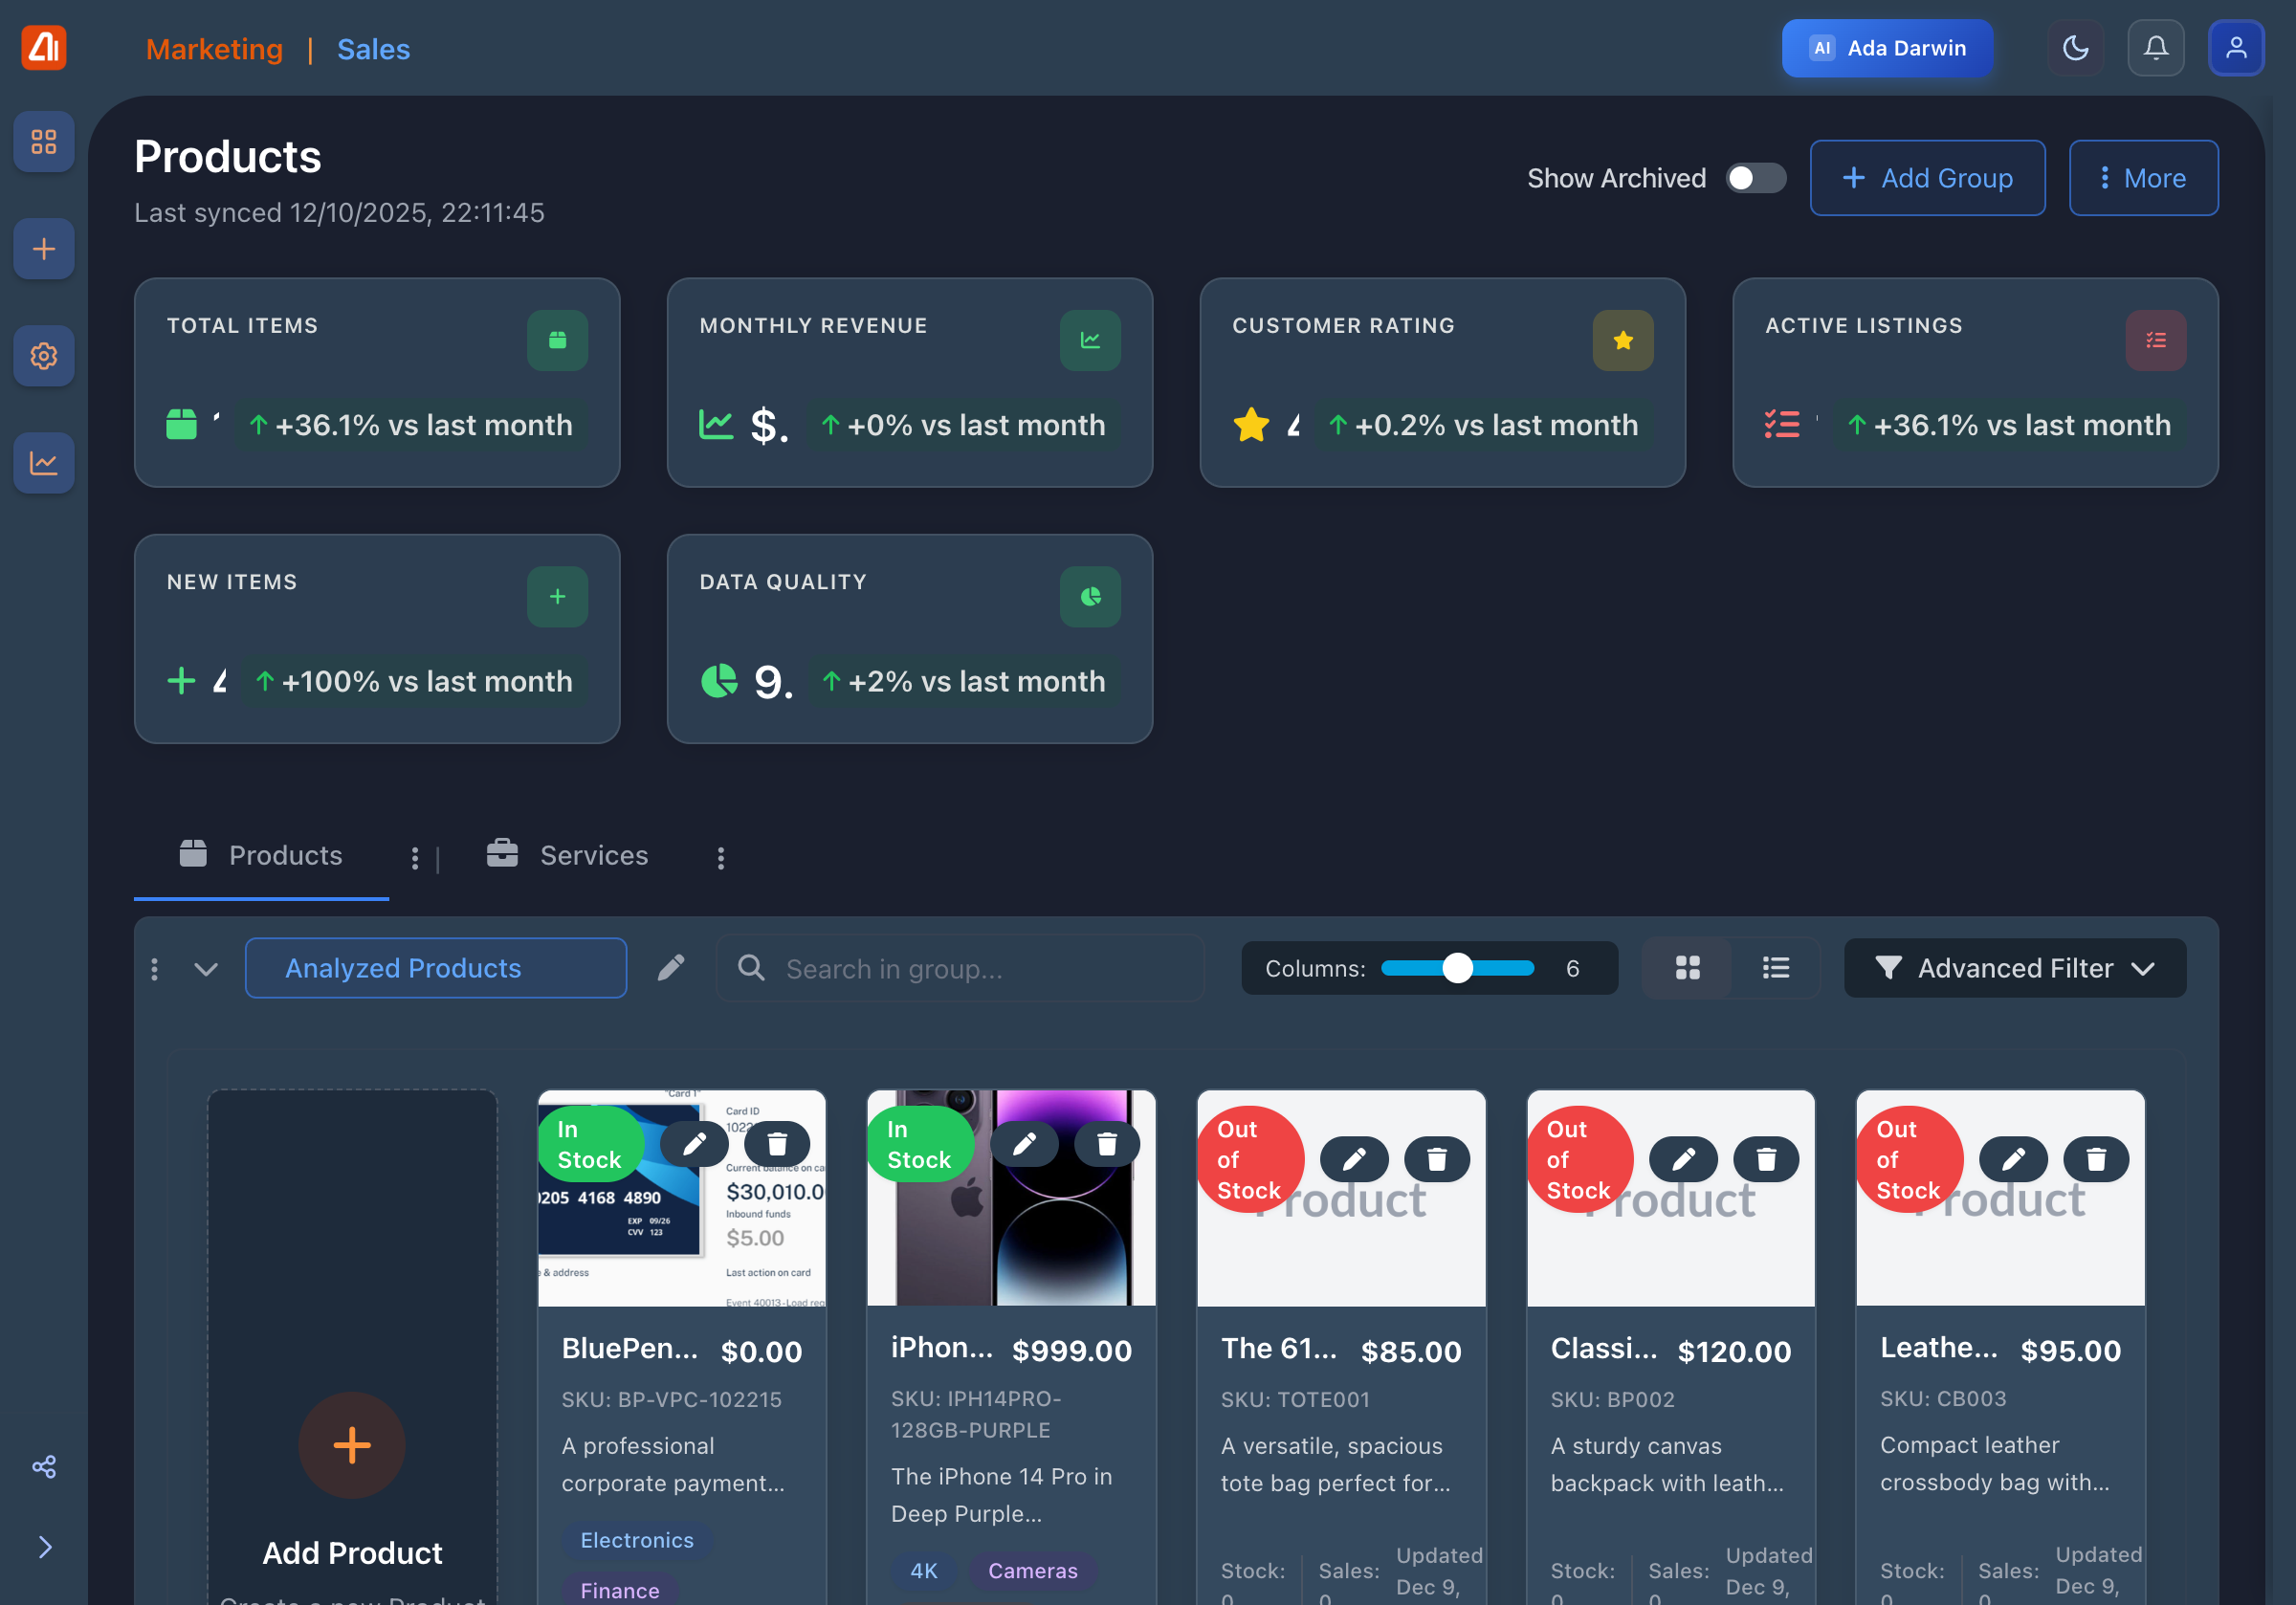
Task: Click the Add Group button
Action: (x=1927, y=178)
